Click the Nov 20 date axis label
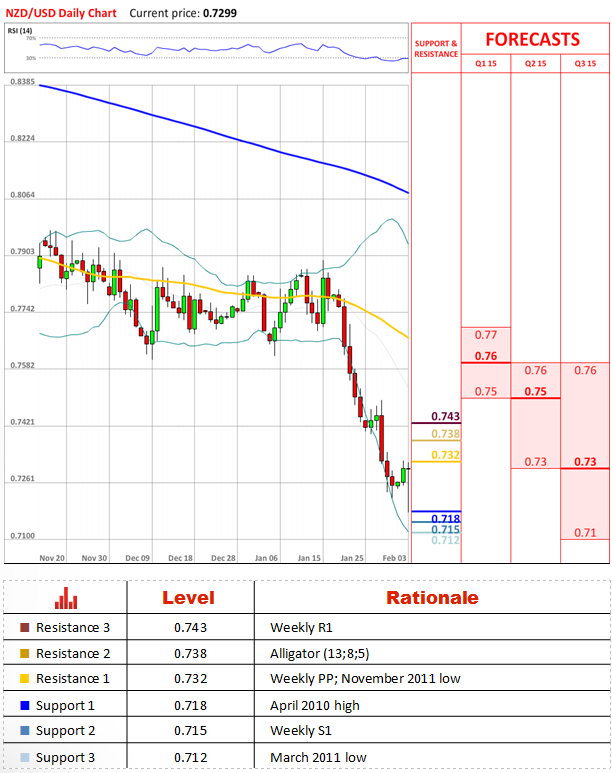The width and height of the screenshot is (612, 773). click(52, 558)
